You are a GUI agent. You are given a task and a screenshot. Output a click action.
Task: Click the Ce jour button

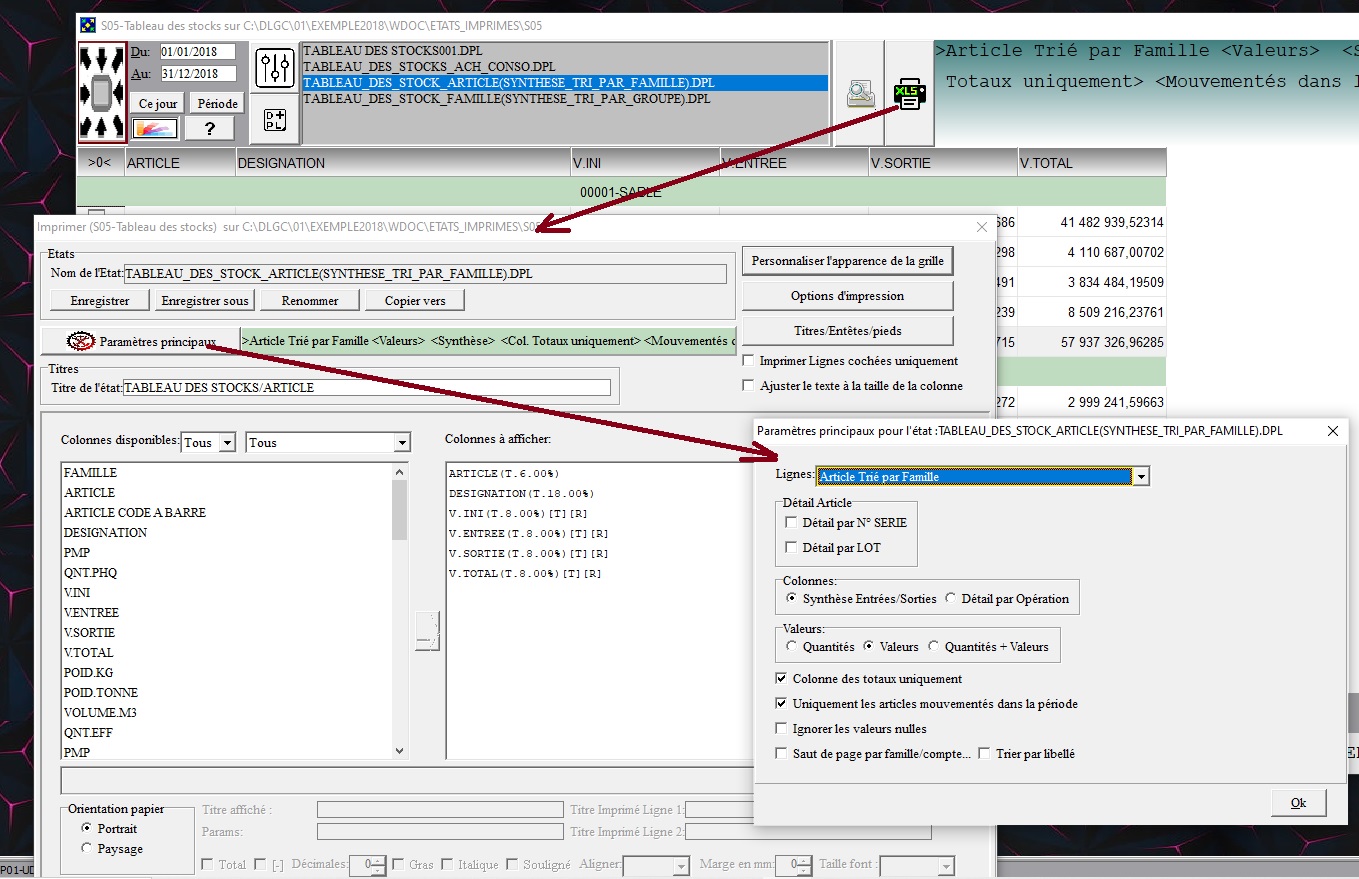(158, 103)
